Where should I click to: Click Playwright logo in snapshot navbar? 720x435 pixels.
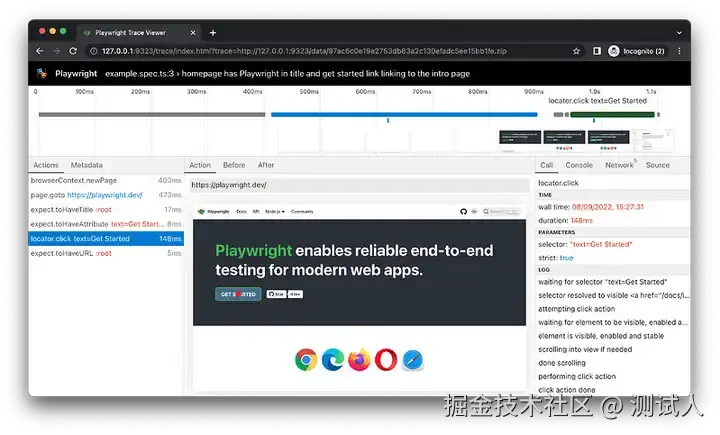coord(214,212)
